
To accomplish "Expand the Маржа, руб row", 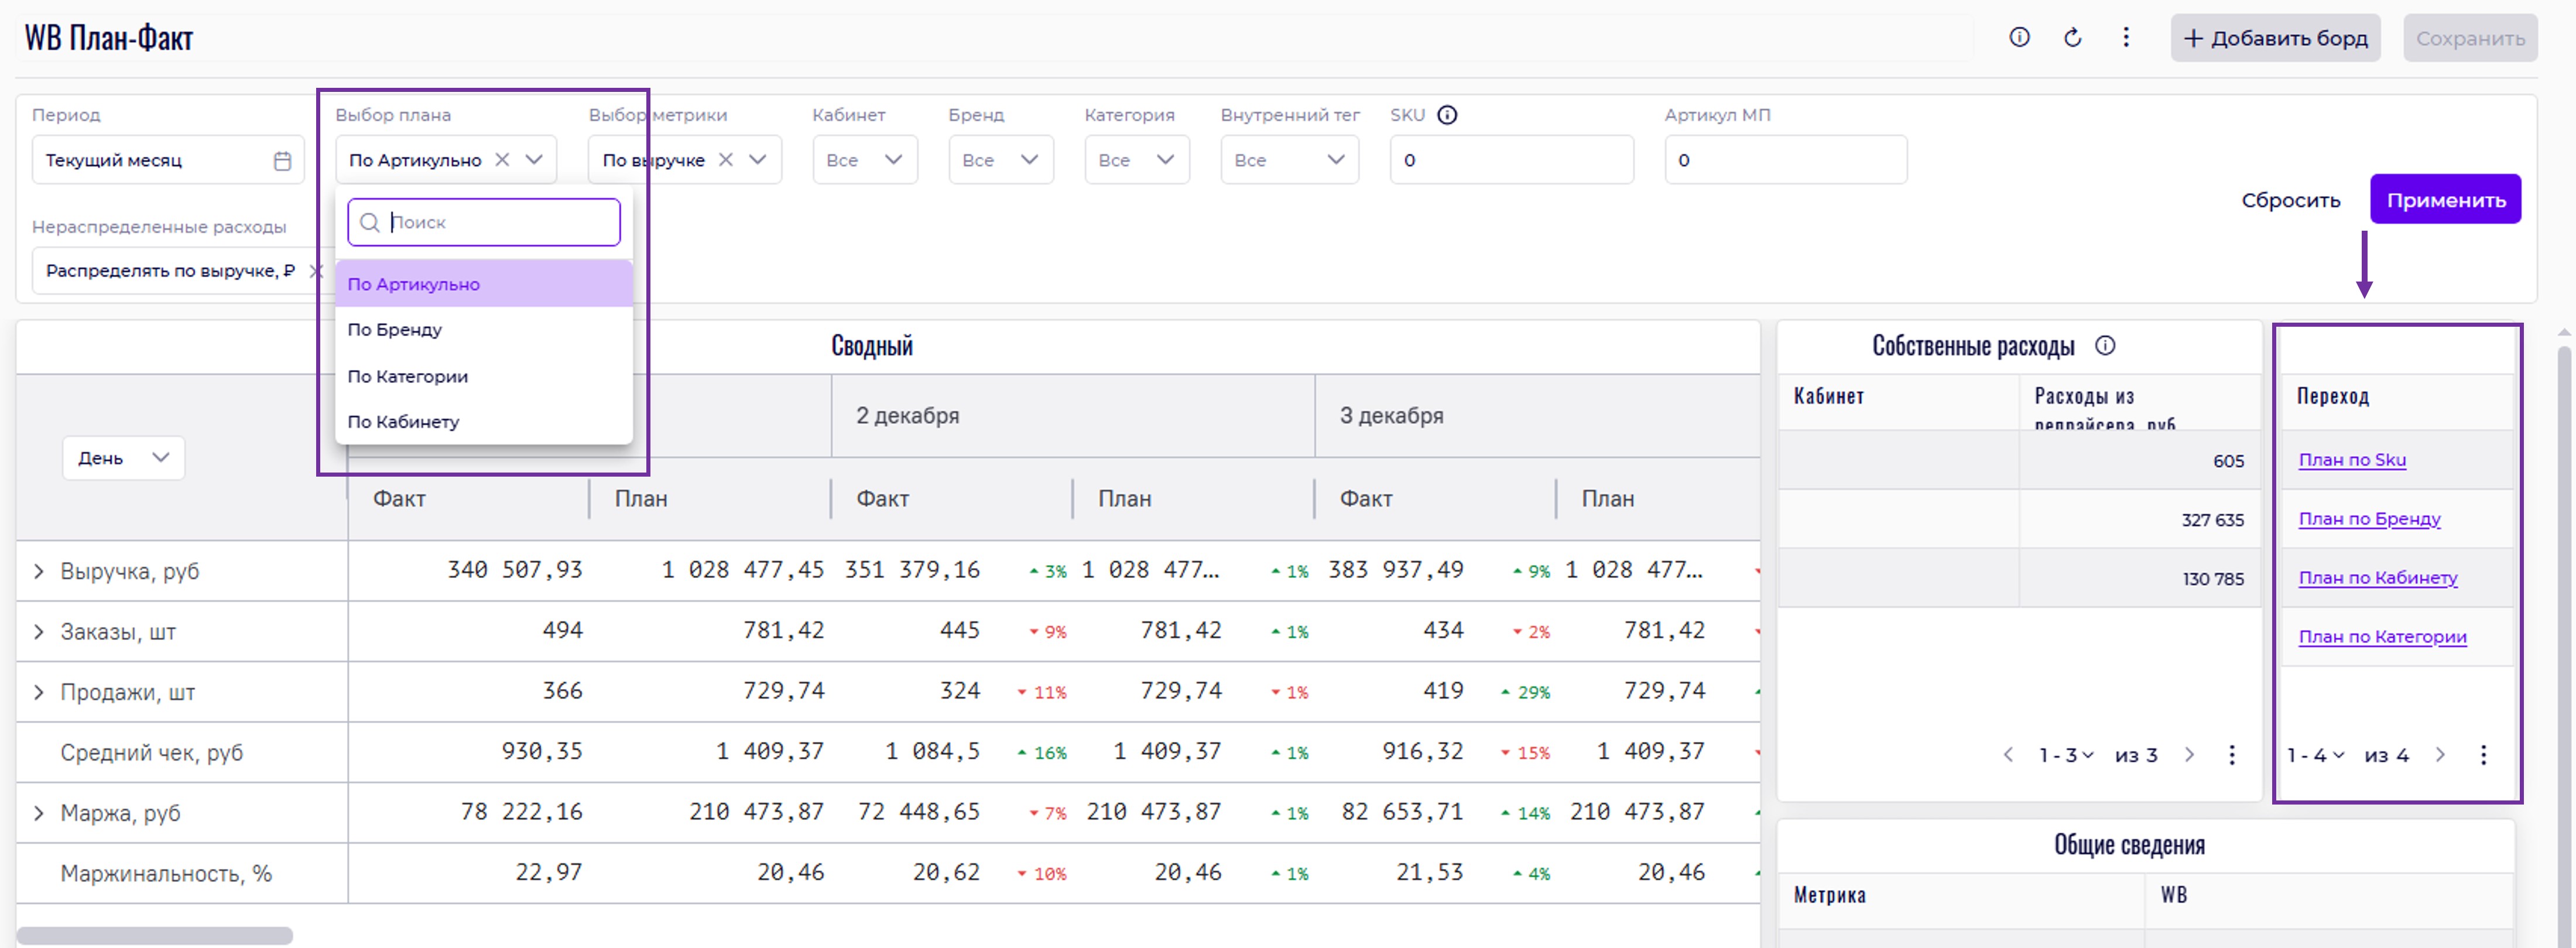I will pos(38,813).
